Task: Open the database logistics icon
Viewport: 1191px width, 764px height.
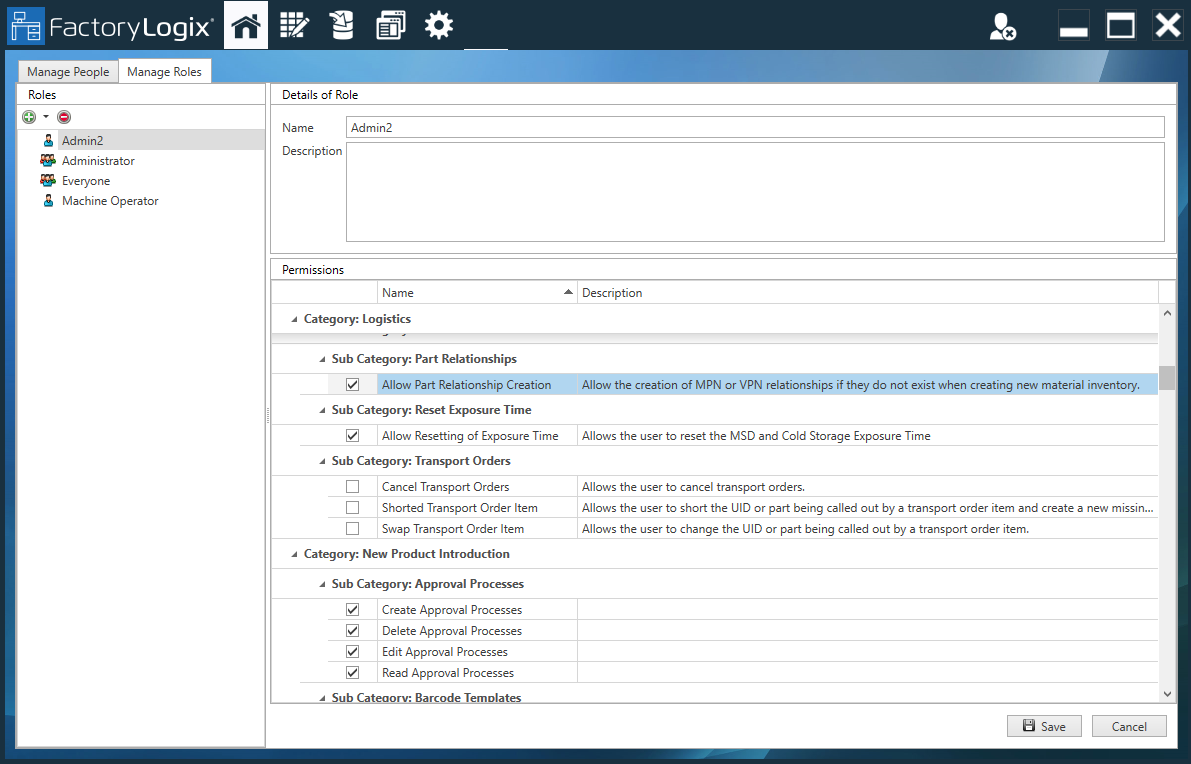Action: (342, 25)
